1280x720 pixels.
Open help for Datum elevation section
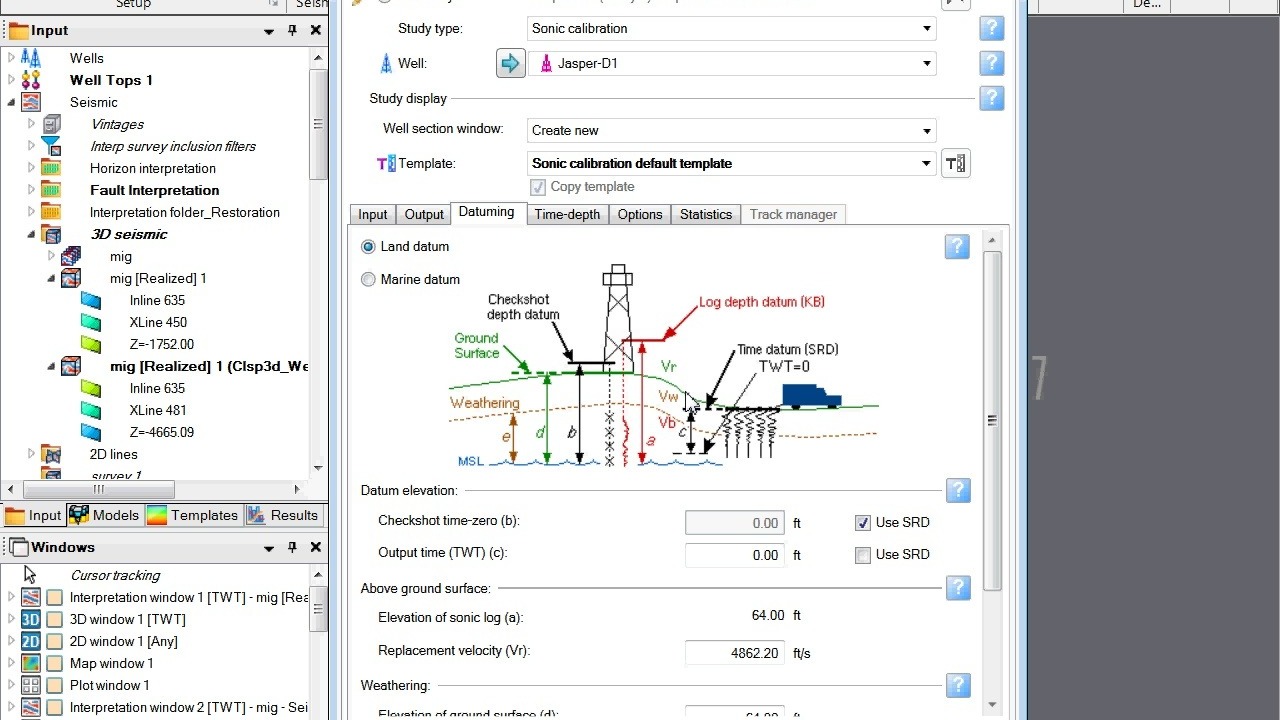(958, 490)
